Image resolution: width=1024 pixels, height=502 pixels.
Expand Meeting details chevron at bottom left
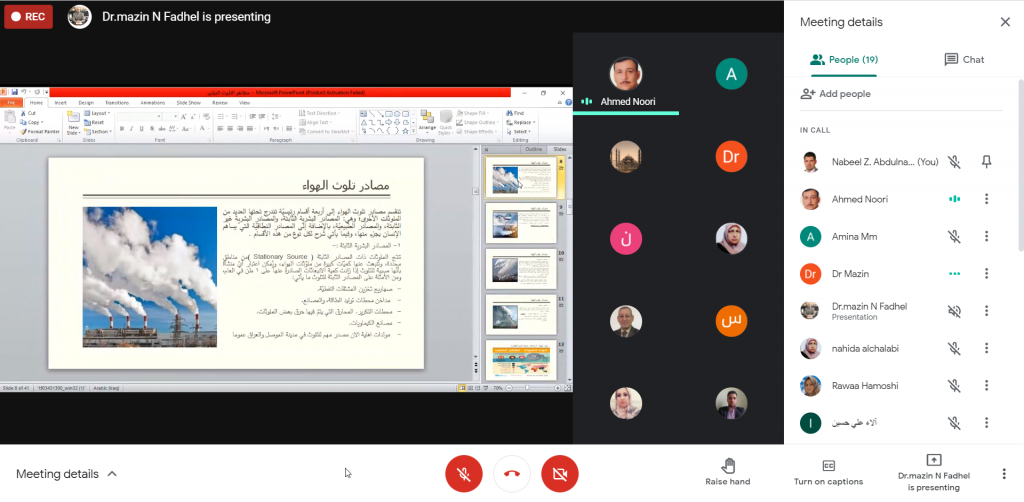coord(112,474)
